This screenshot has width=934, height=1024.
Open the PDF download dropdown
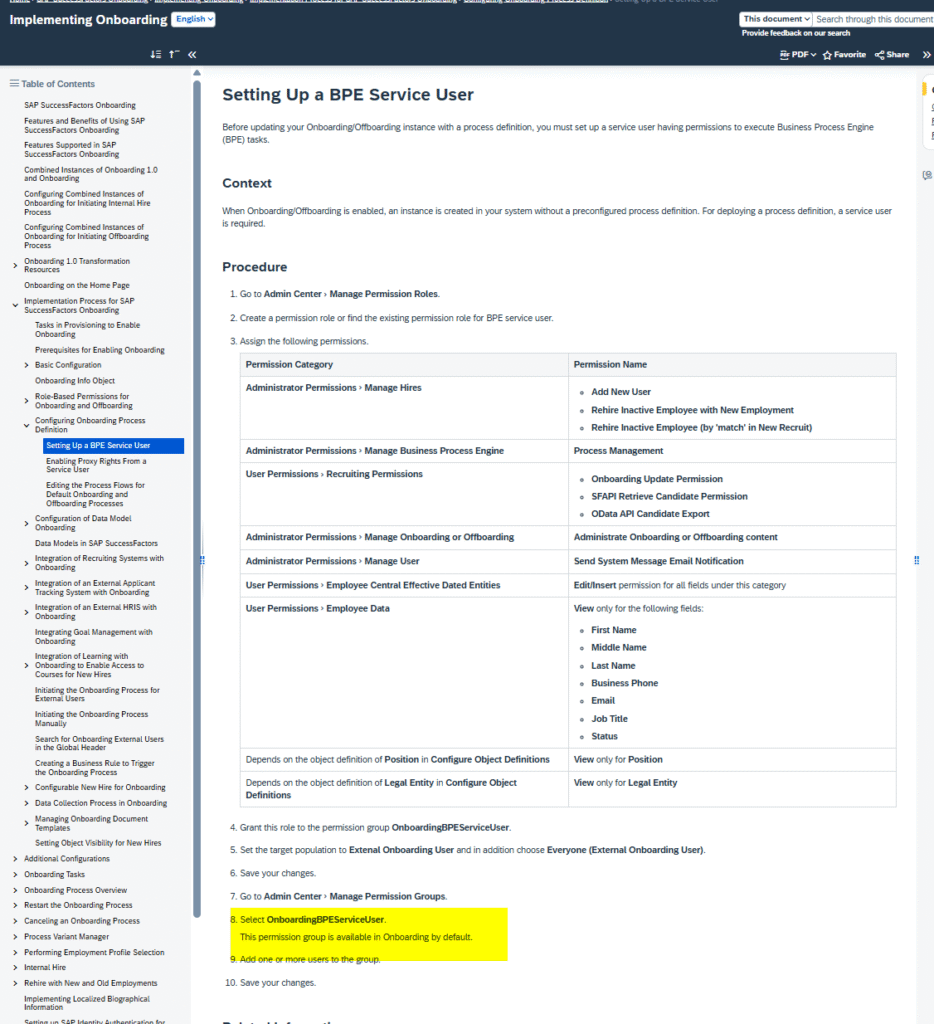tap(797, 55)
